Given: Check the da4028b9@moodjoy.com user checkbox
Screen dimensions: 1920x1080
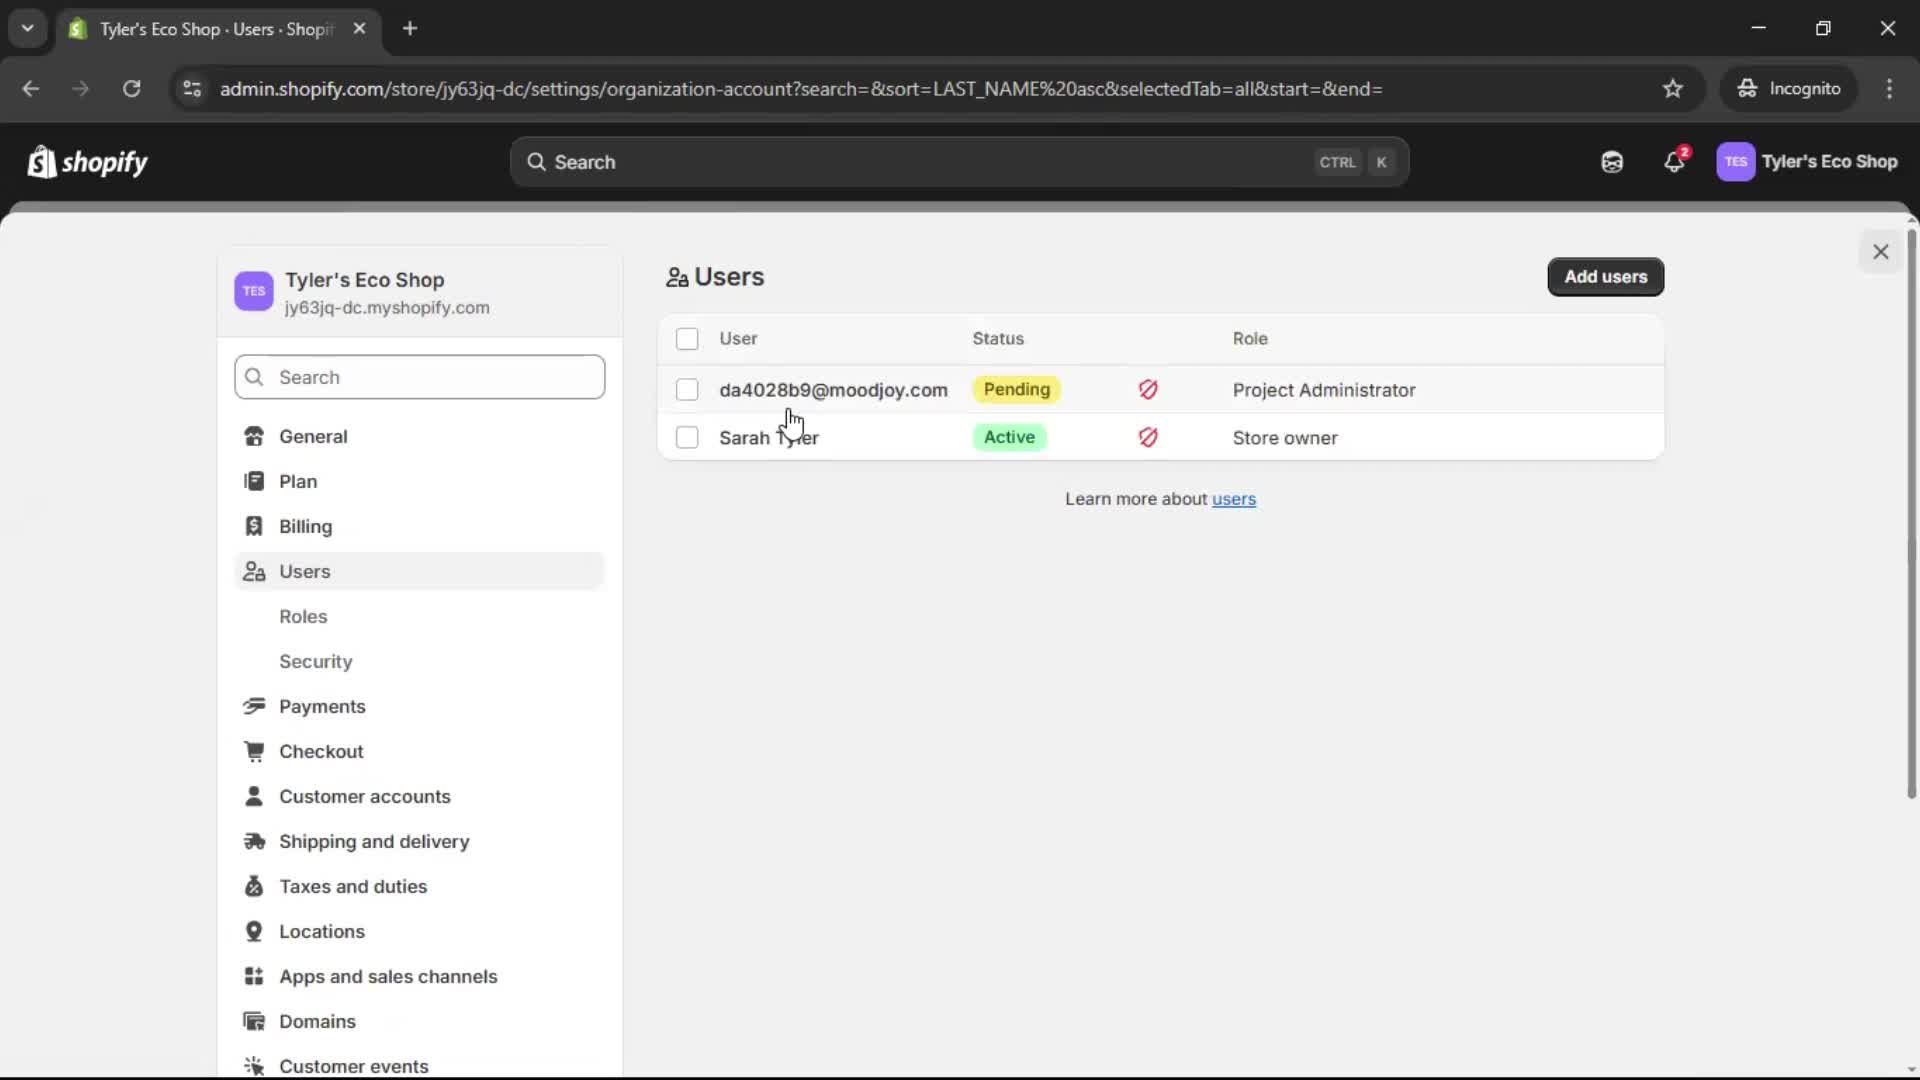Looking at the screenshot, I should tap(687, 390).
